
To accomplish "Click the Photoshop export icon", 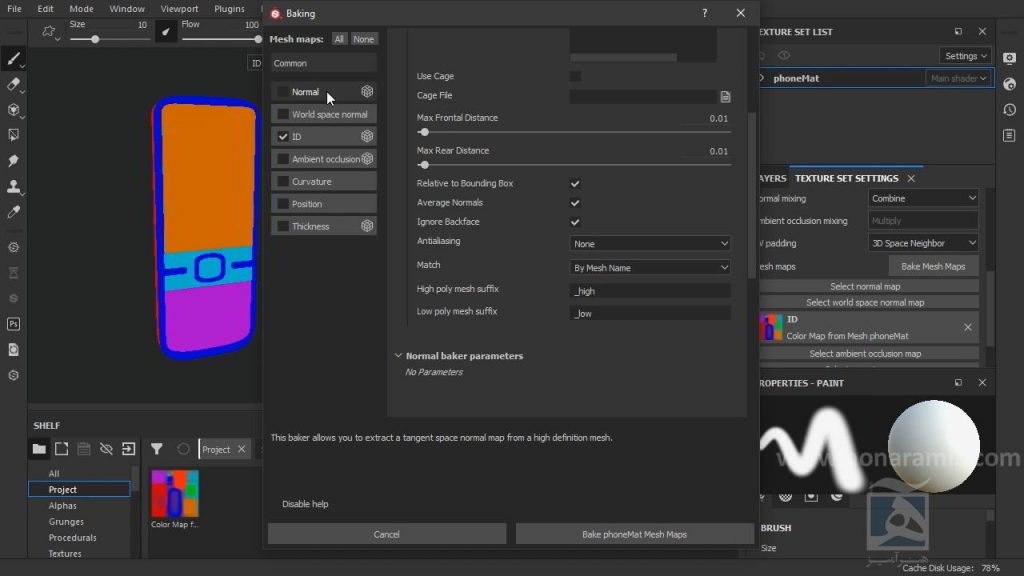I will coord(14,324).
